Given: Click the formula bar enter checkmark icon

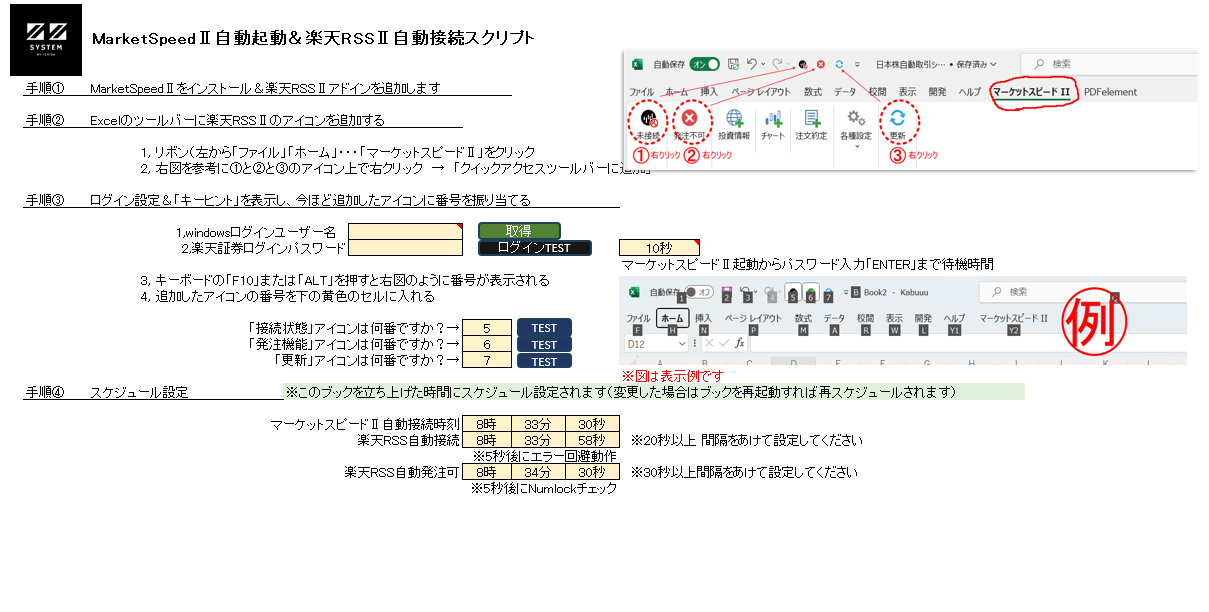Looking at the screenshot, I should point(722,343).
